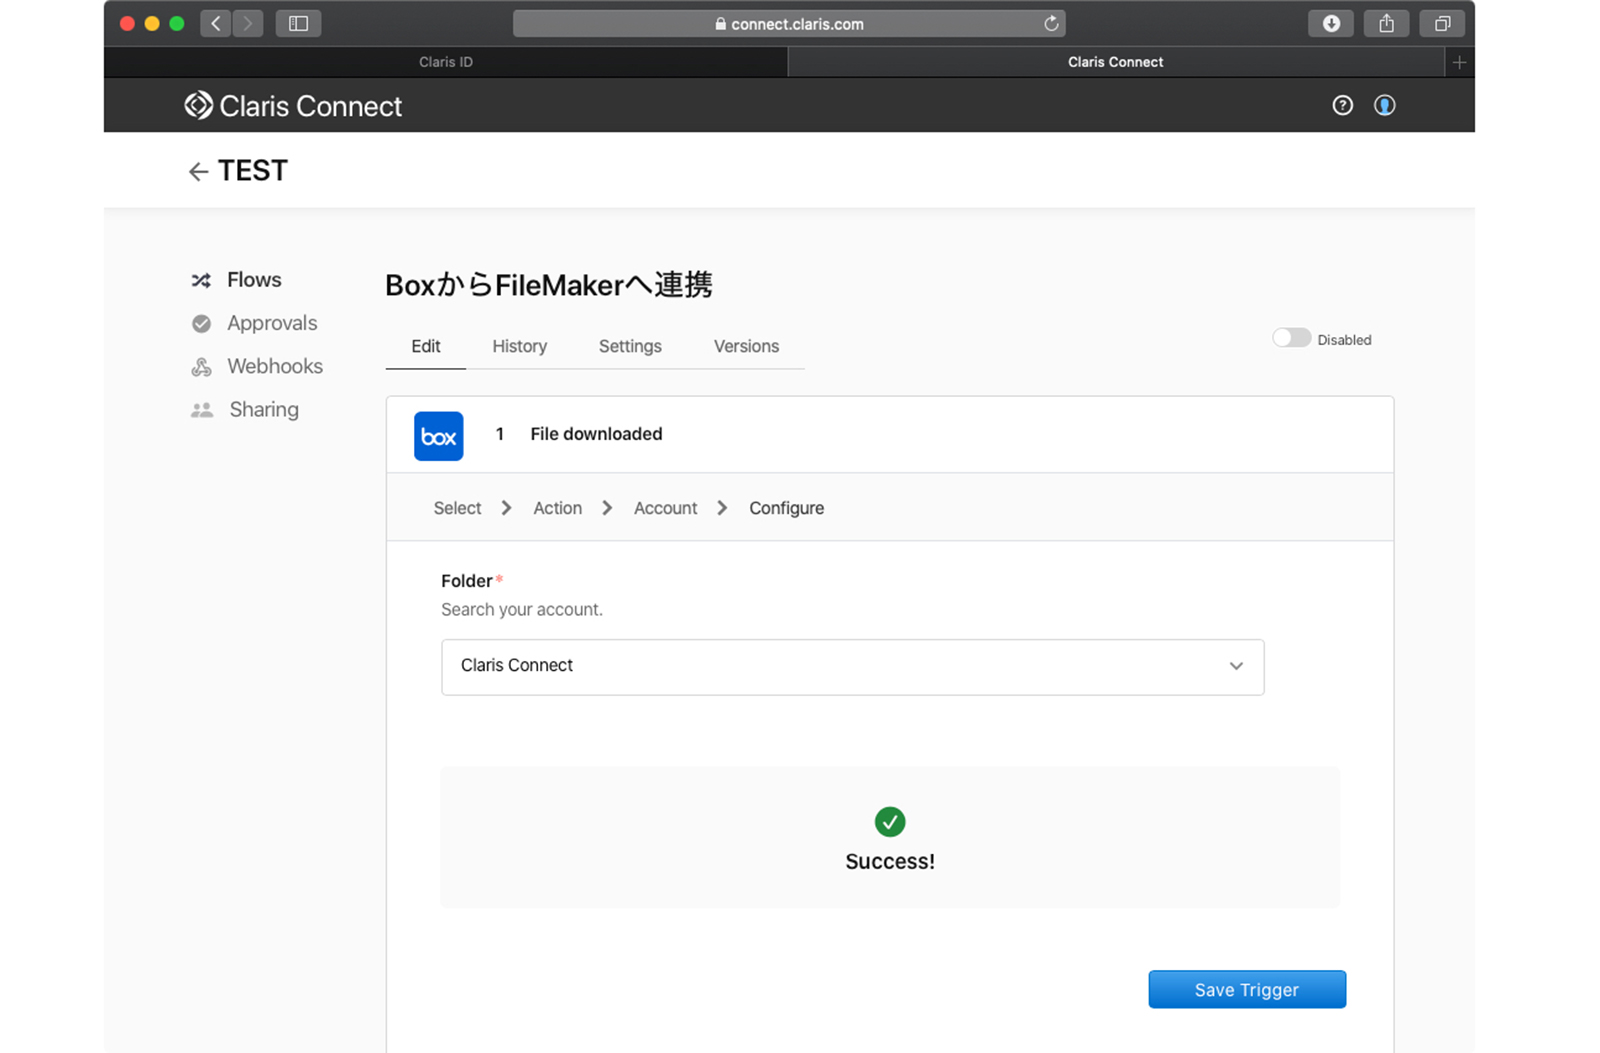Viewport: 1600px width, 1053px height.
Task: Open the user account profile icon
Action: pos(1384,105)
